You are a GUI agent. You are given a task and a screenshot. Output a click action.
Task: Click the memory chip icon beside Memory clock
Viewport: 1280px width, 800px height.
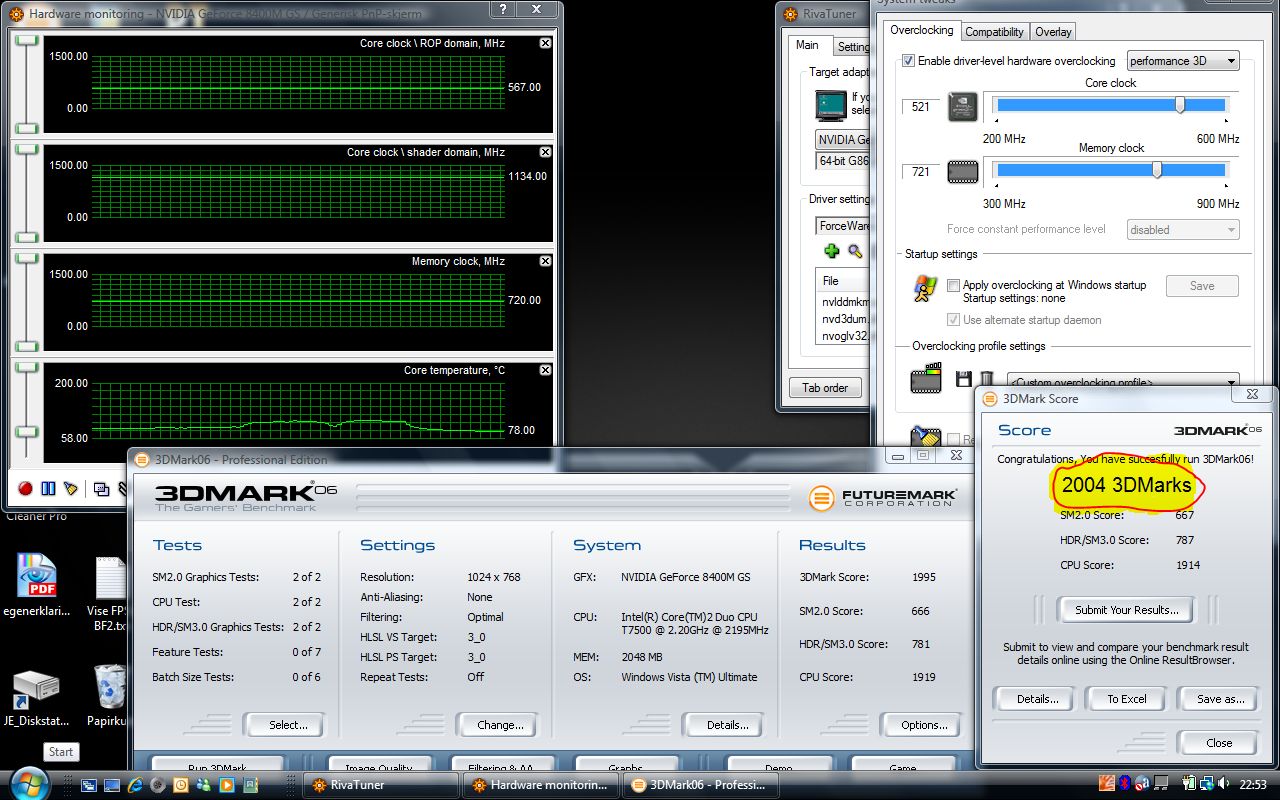962,171
